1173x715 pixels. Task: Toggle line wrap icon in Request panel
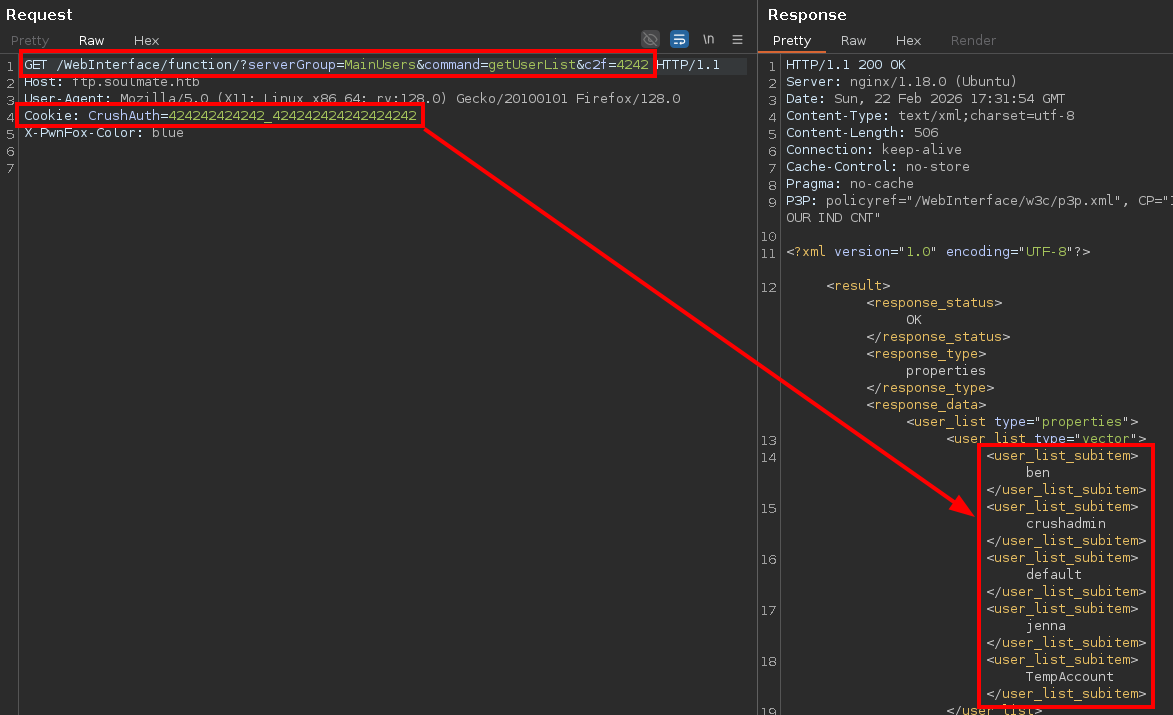coord(679,39)
